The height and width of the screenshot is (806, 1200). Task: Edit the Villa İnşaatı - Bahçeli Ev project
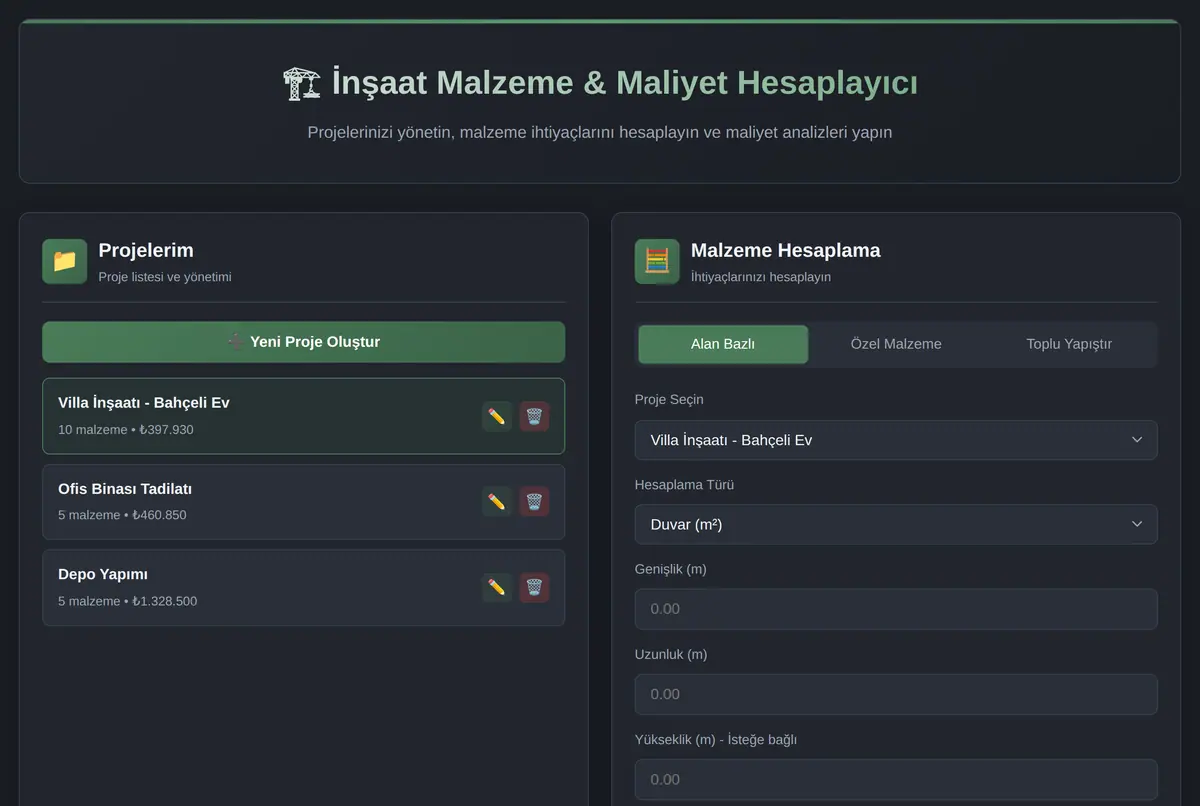point(497,416)
